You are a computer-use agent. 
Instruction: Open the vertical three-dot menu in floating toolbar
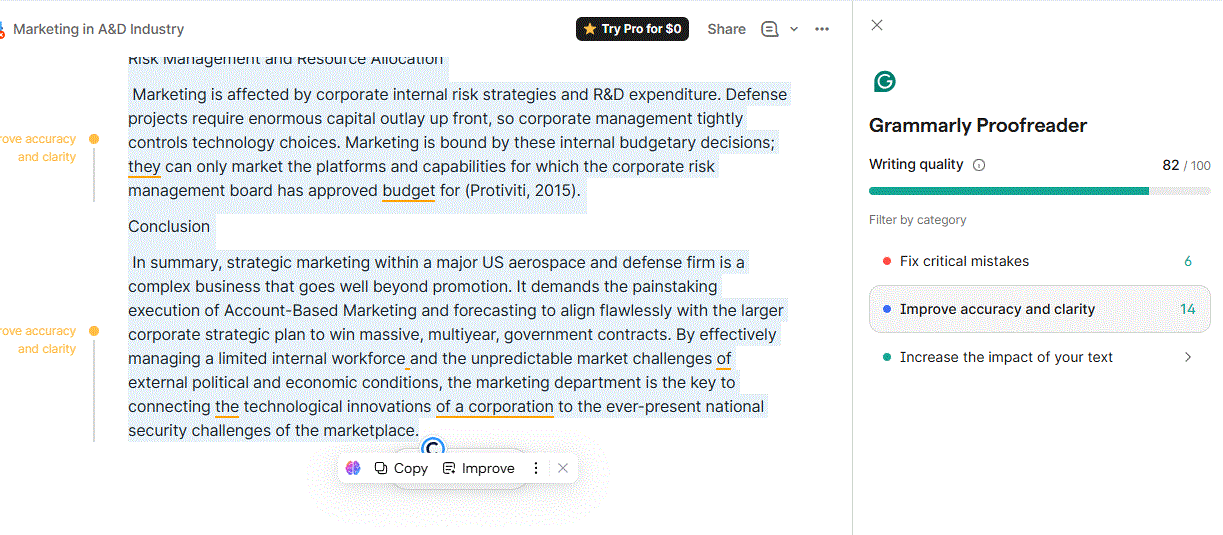[536, 468]
